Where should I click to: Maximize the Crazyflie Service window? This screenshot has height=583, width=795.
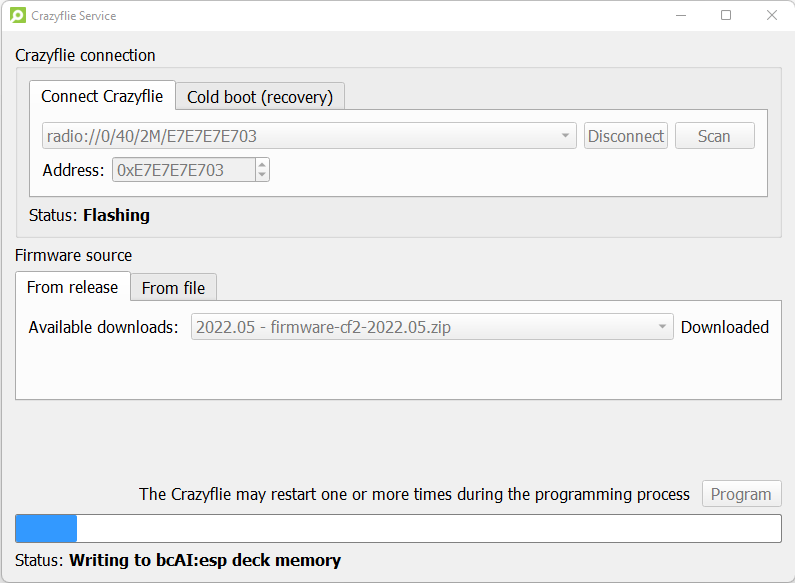click(726, 15)
